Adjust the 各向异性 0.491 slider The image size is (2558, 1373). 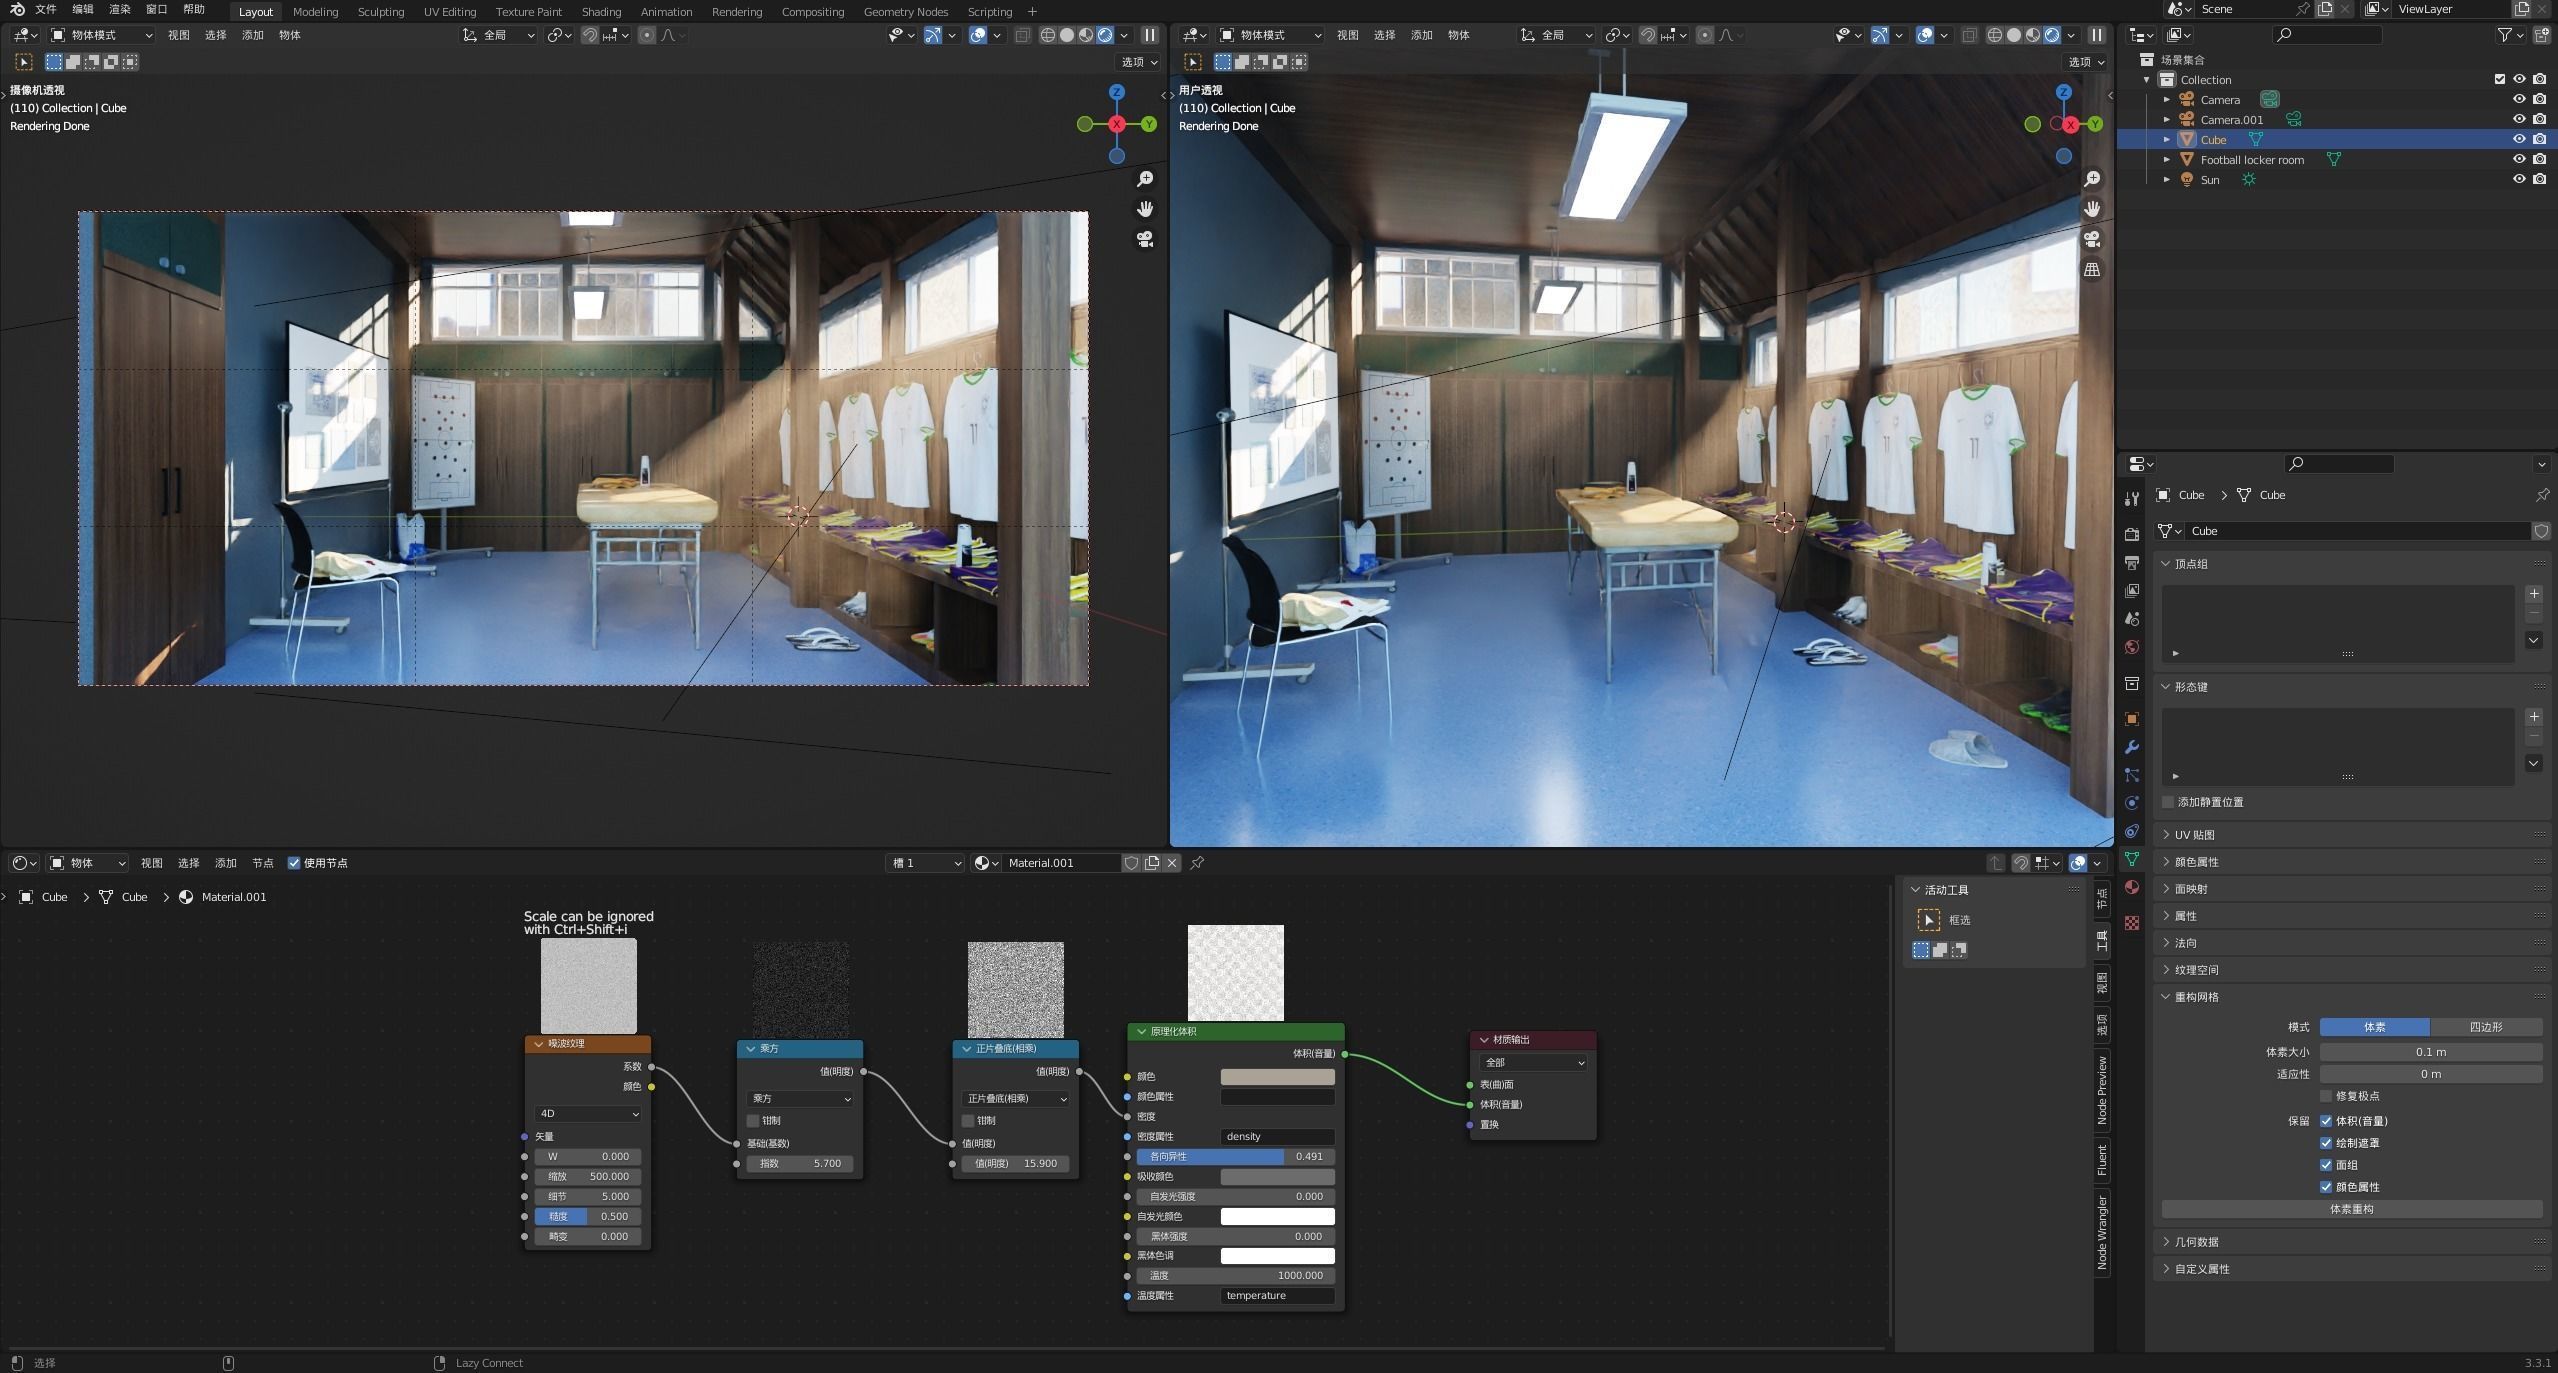tap(1235, 1156)
